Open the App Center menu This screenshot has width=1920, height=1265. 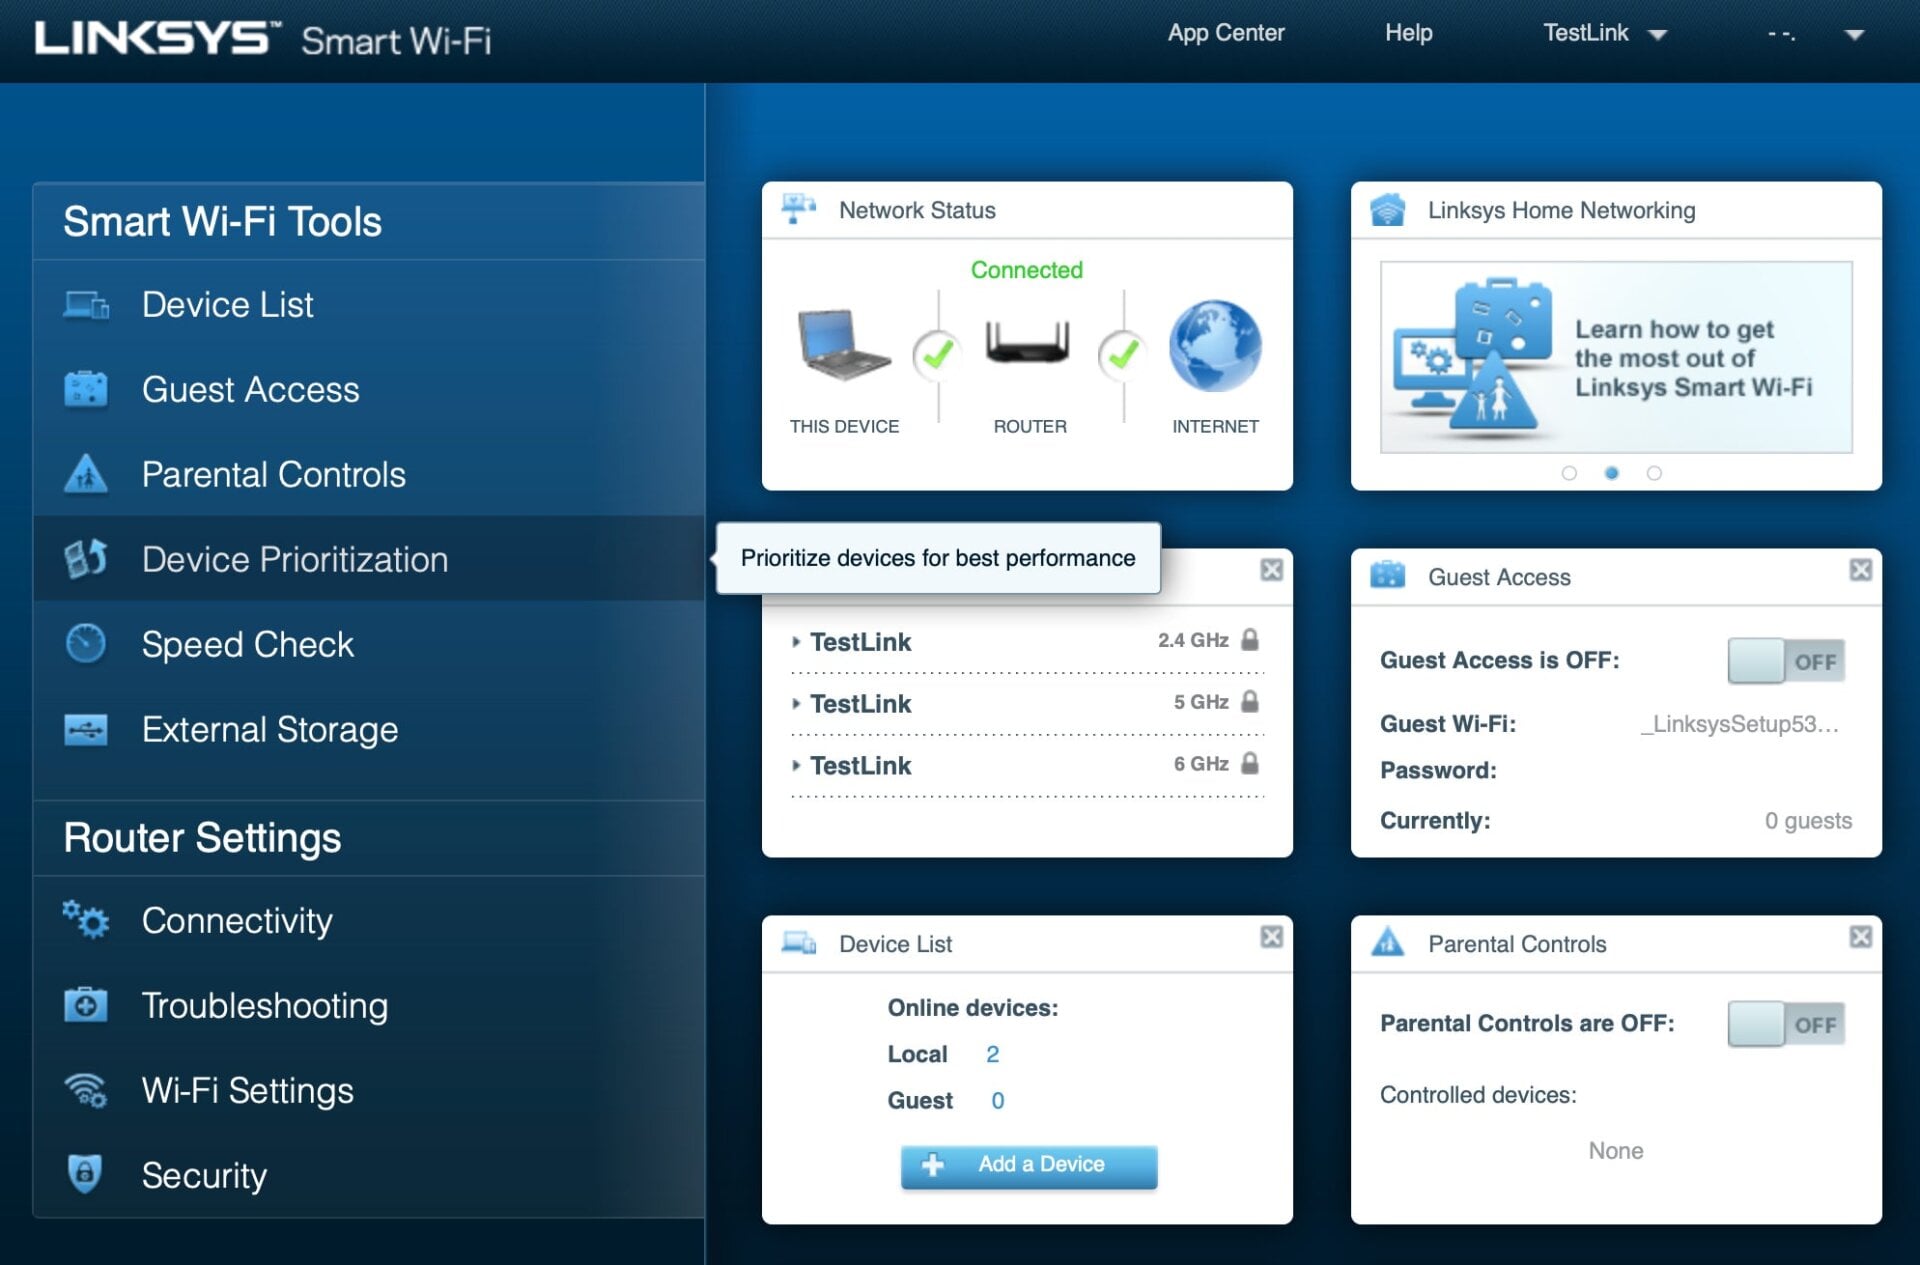pos(1226,32)
